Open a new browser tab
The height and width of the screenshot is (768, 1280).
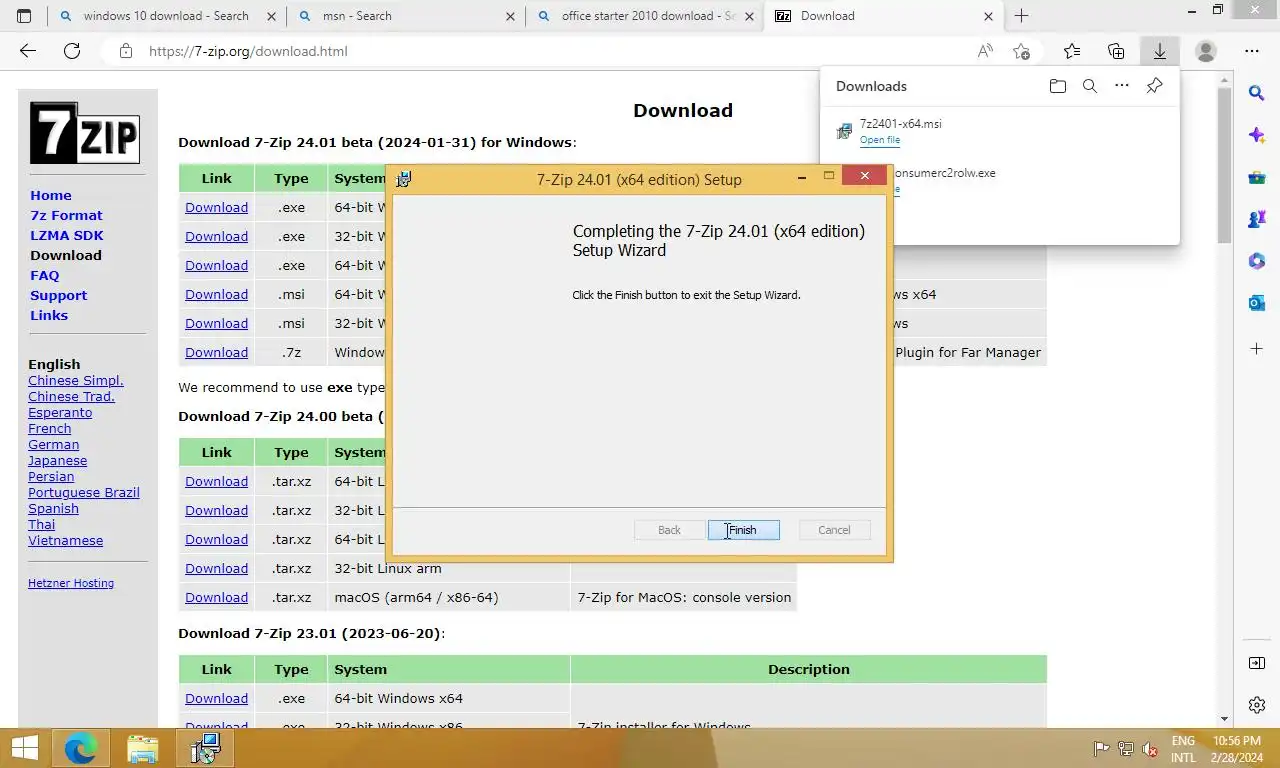tap(1021, 16)
